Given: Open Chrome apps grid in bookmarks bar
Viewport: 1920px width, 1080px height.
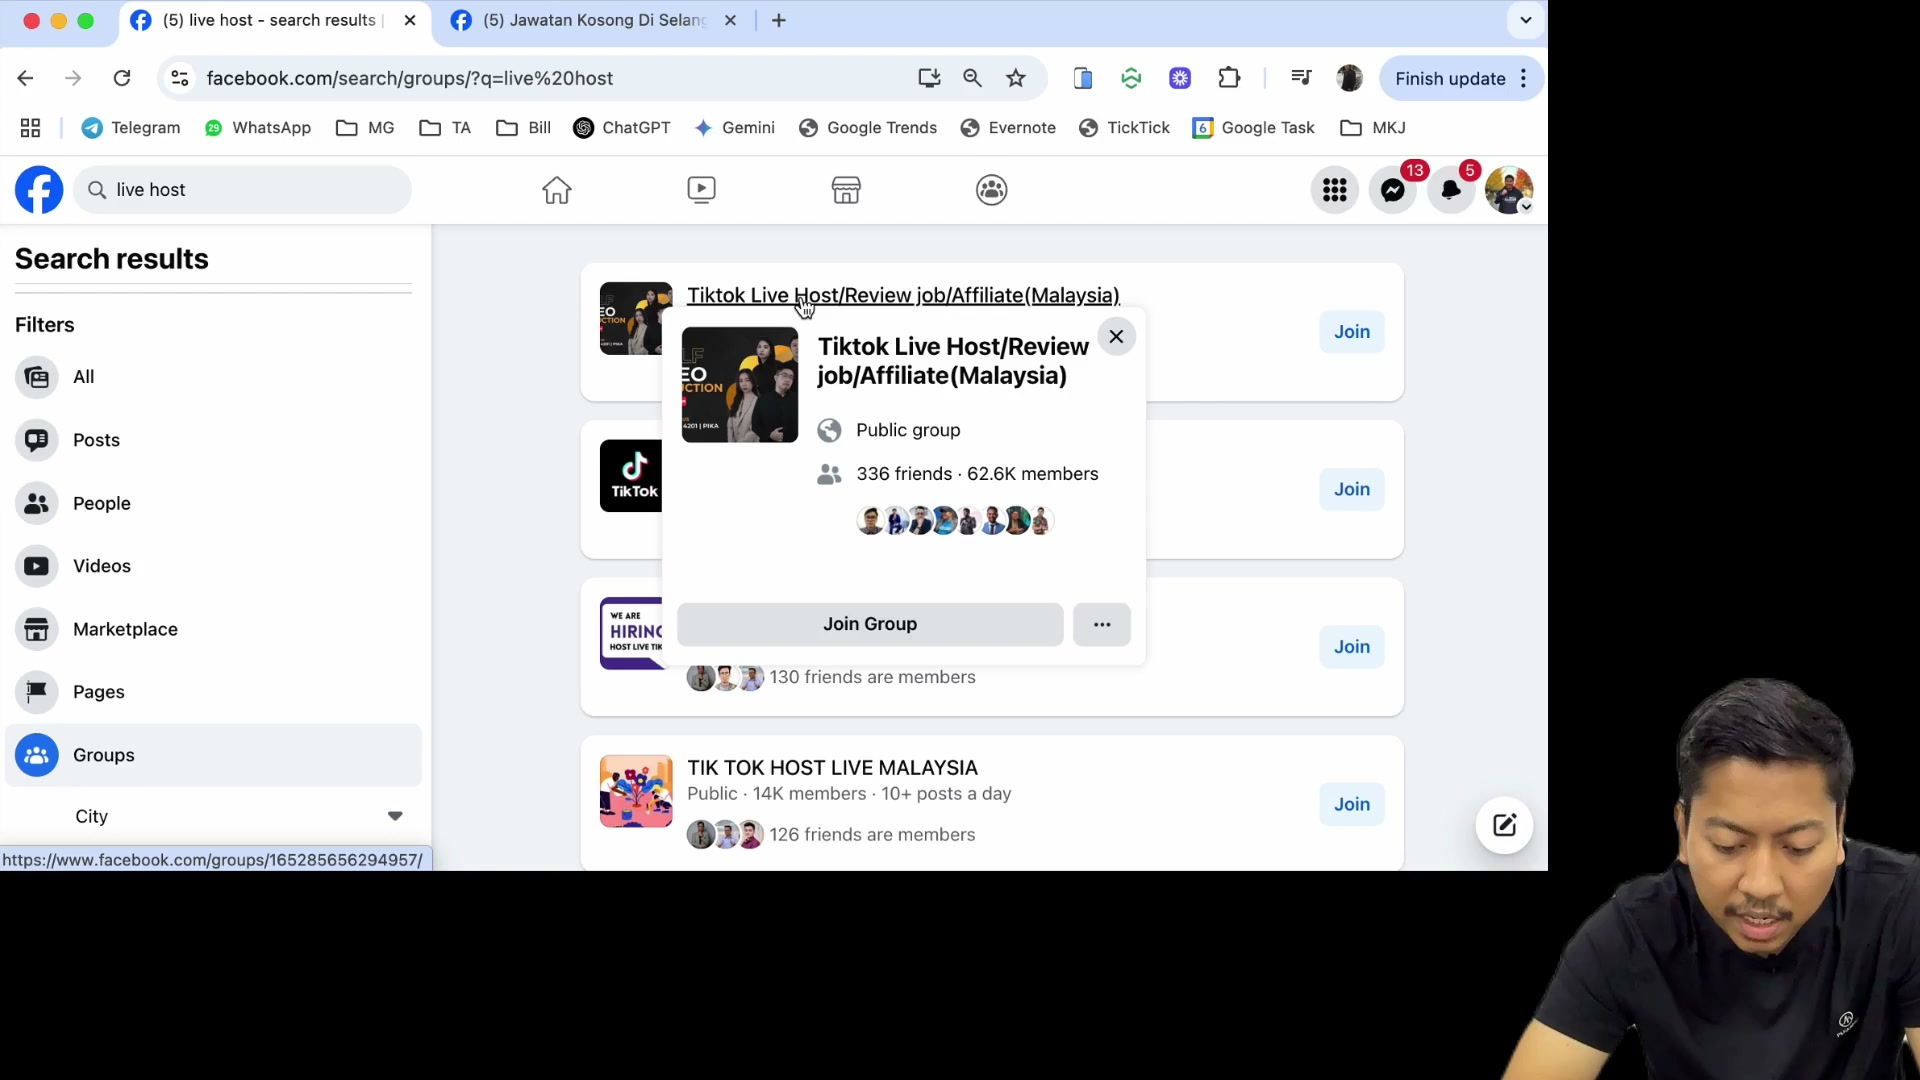Looking at the screenshot, I should pyautogui.click(x=30, y=128).
